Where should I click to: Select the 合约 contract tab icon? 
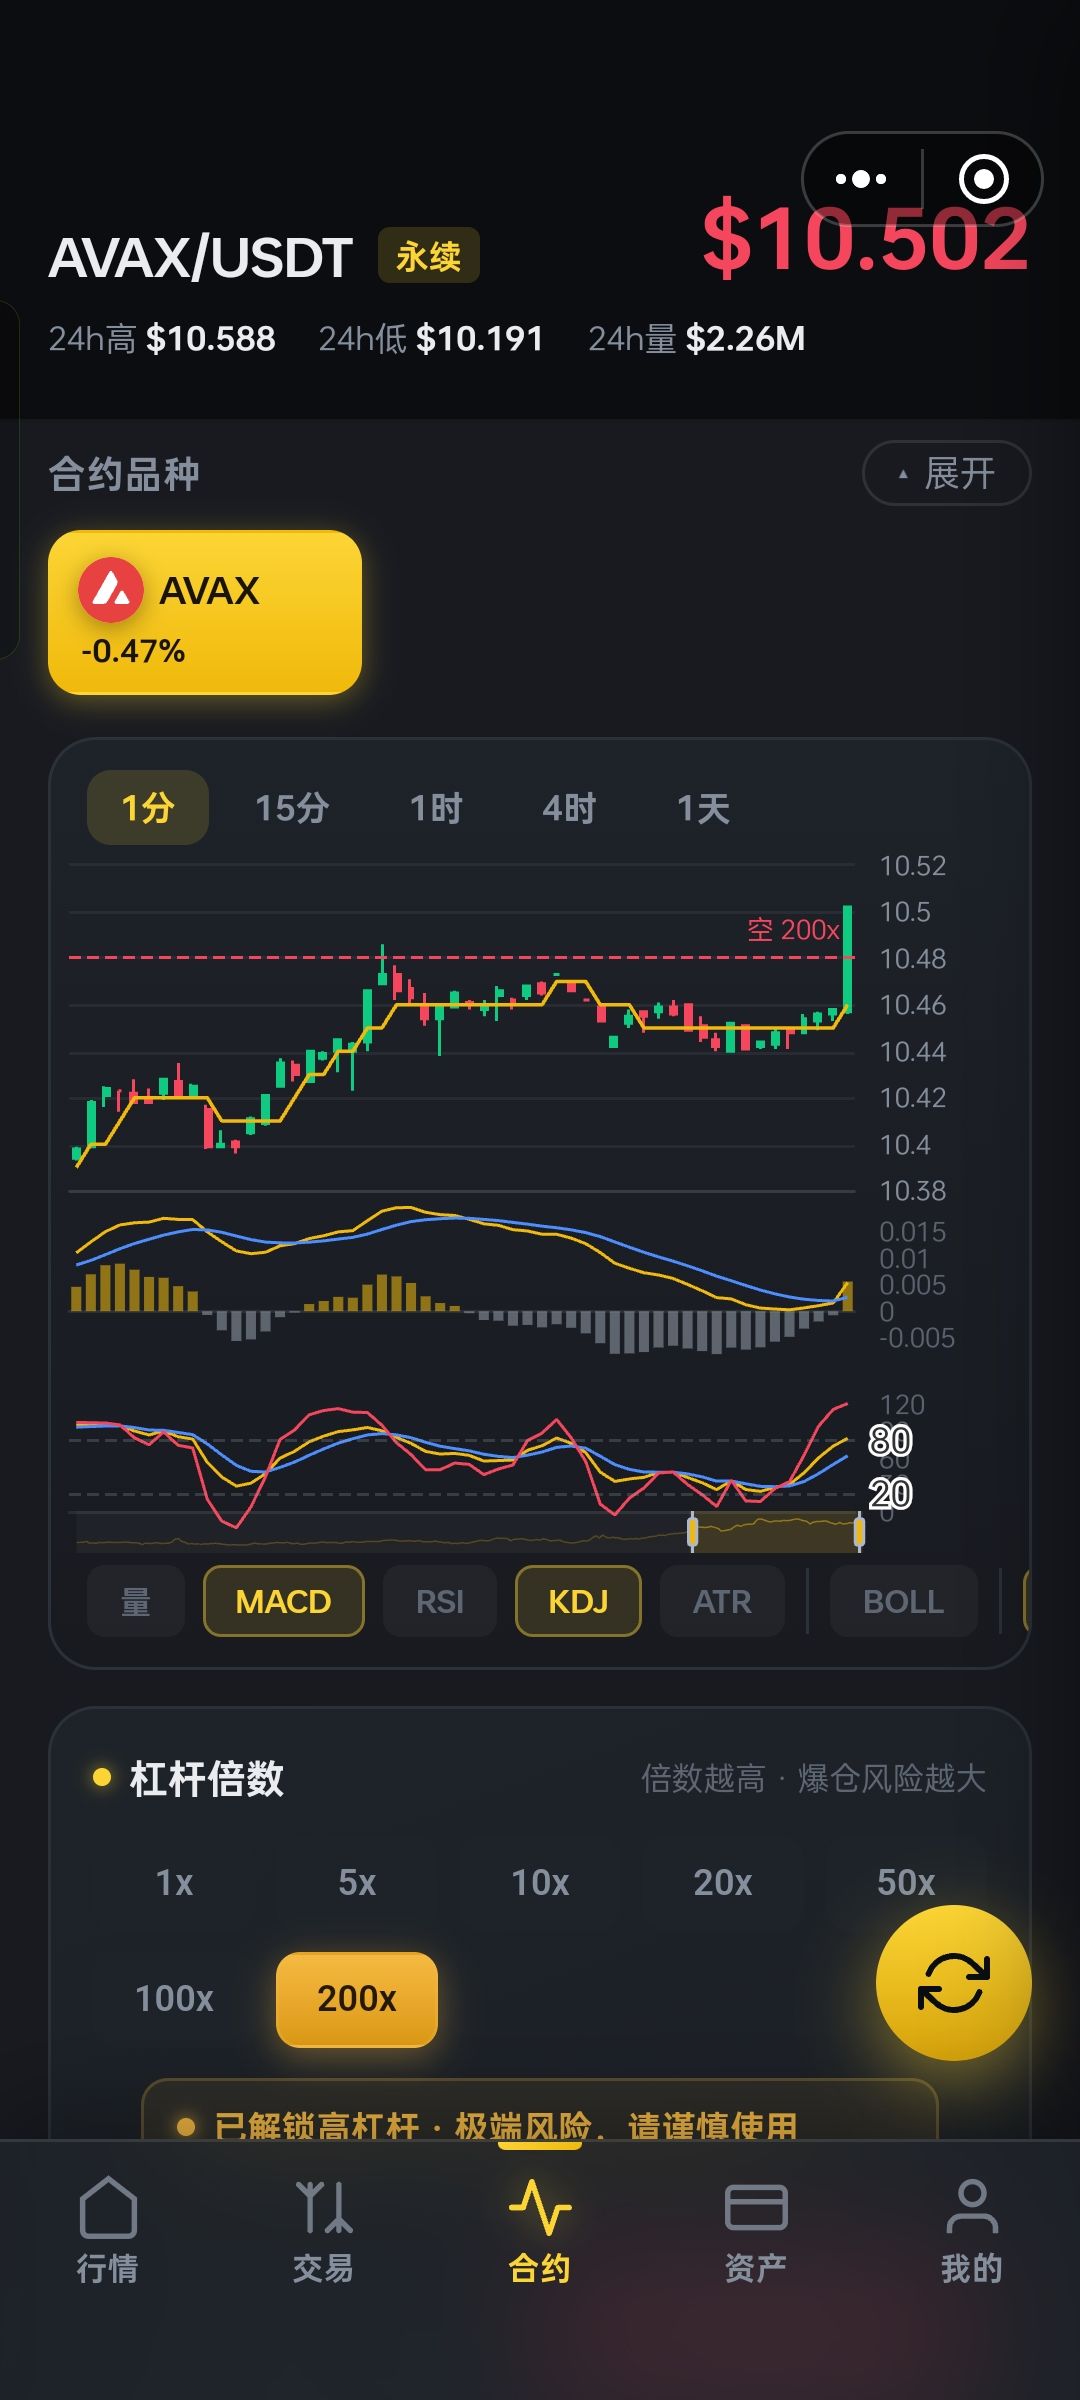pyautogui.click(x=540, y=2206)
